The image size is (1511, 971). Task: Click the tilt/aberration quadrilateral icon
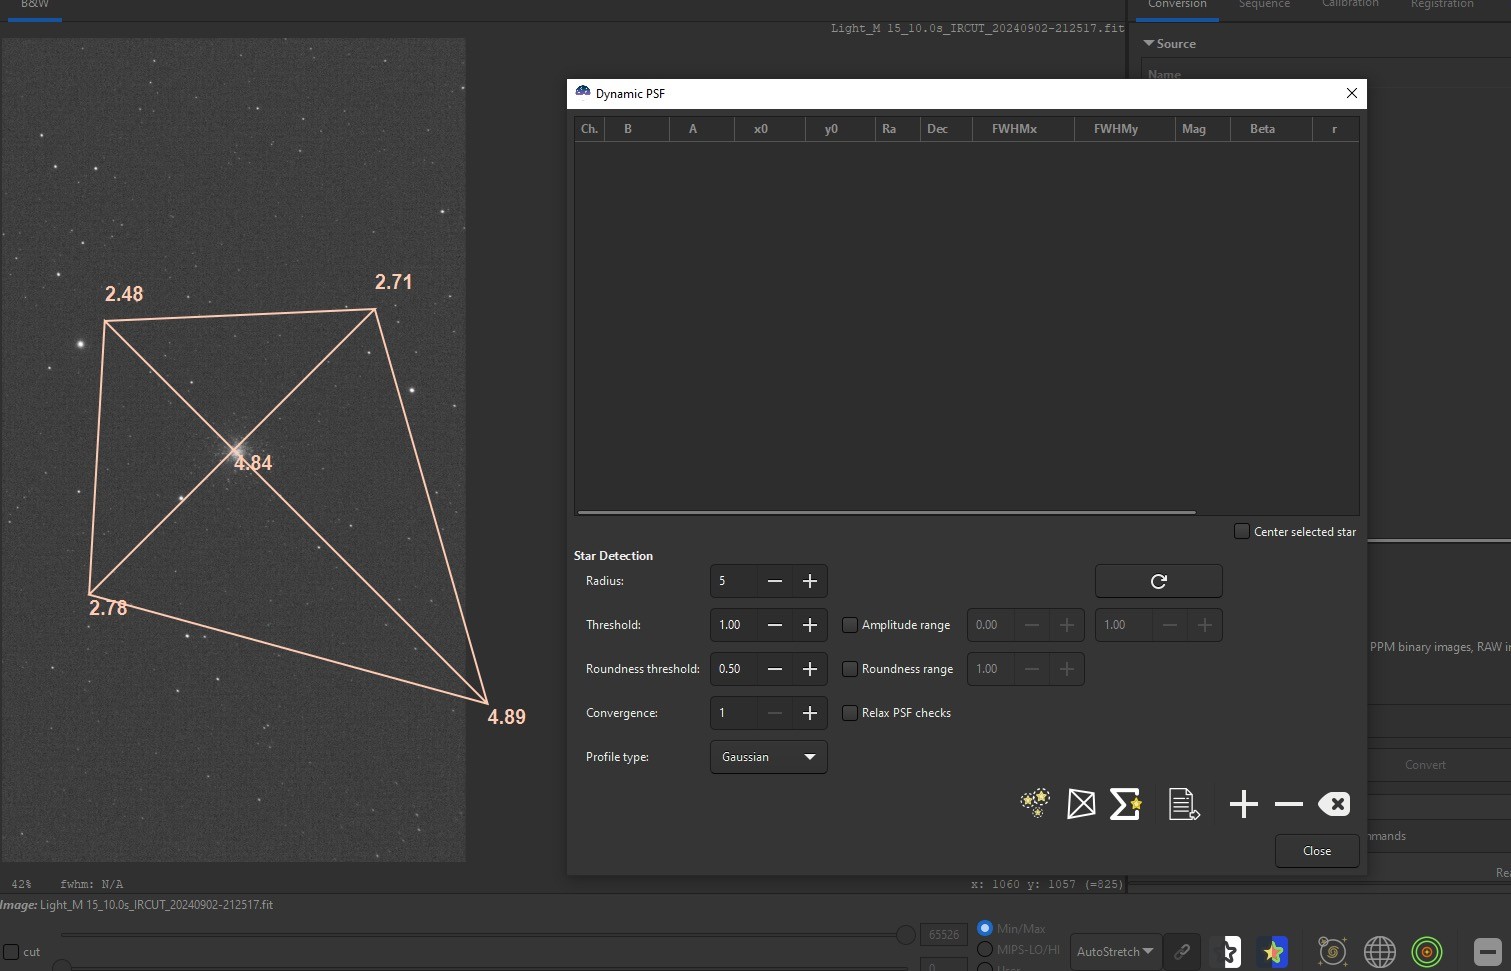pyautogui.click(x=1081, y=804)
